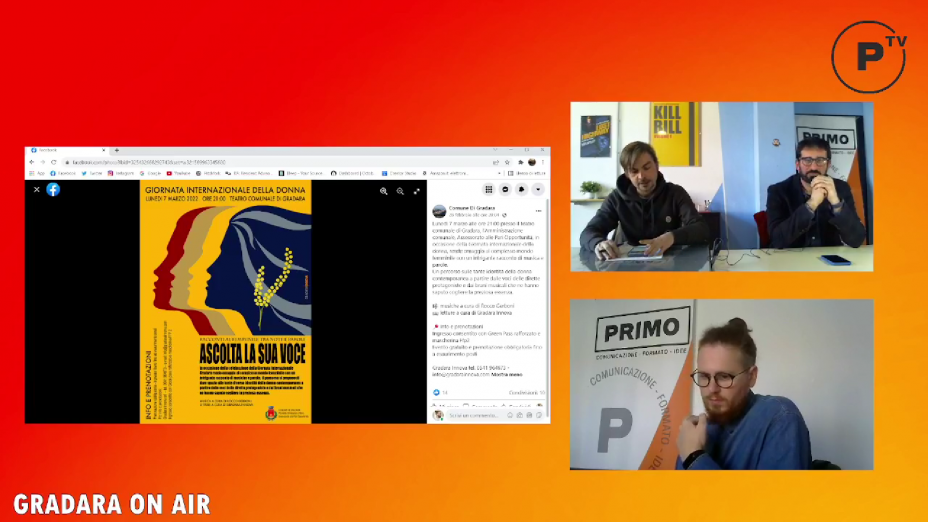Screen dimensions: 928x522
Task: Zoom out of the poster photo
Action: click(x=400, y=191)
